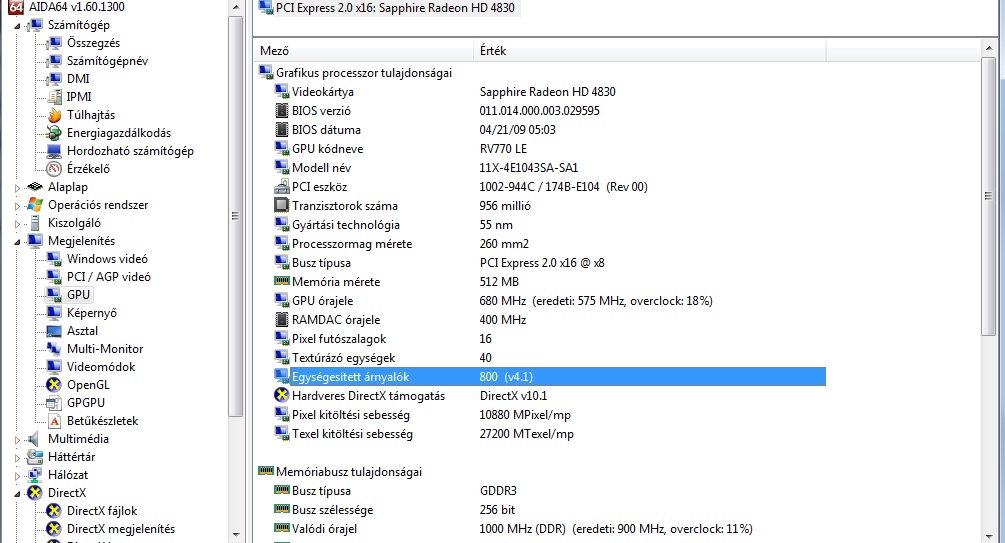The height and width of the screenshot is (543, 1005).
Task: Collapse the Megjelenítés tree node
Action: 17,242
